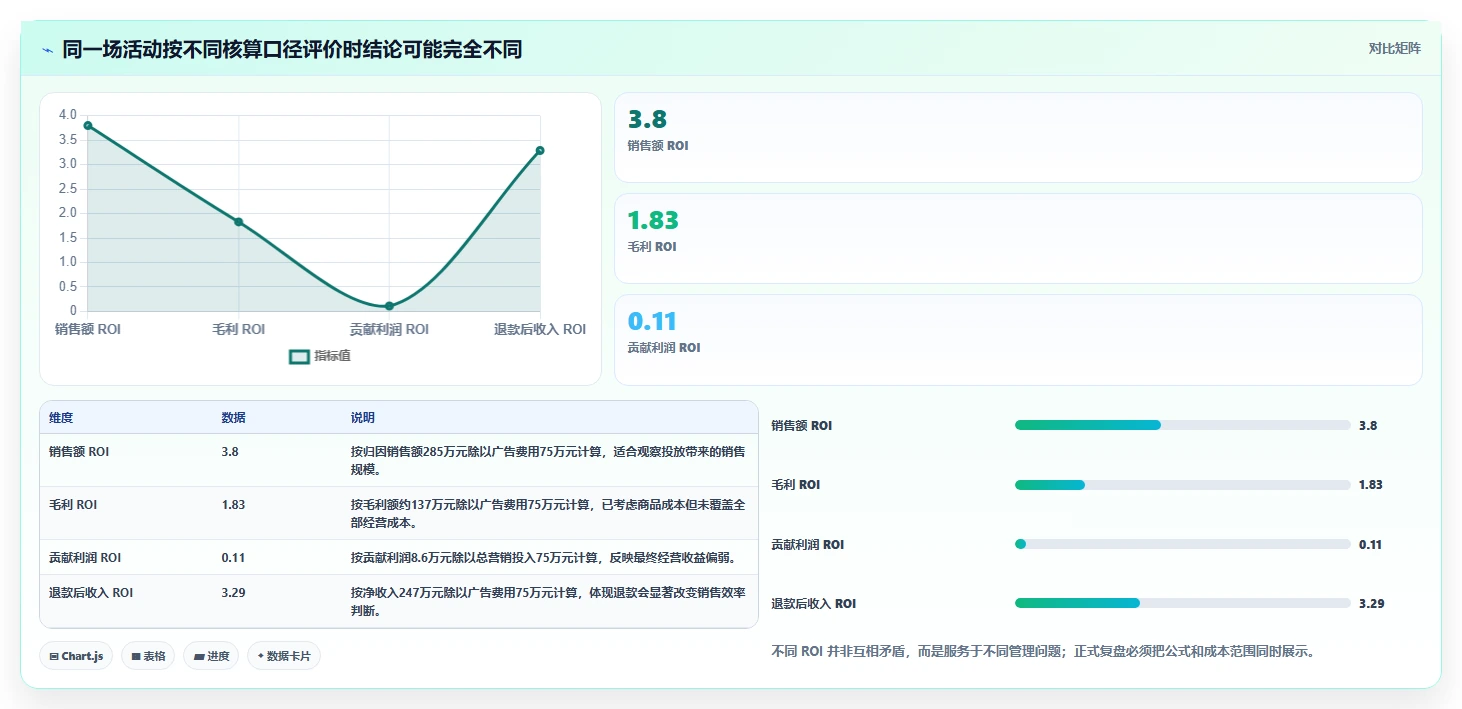Click the 贡献利润 ROI progress bar
Screen dimensions: 1462x709
(x=1182, y=544)
